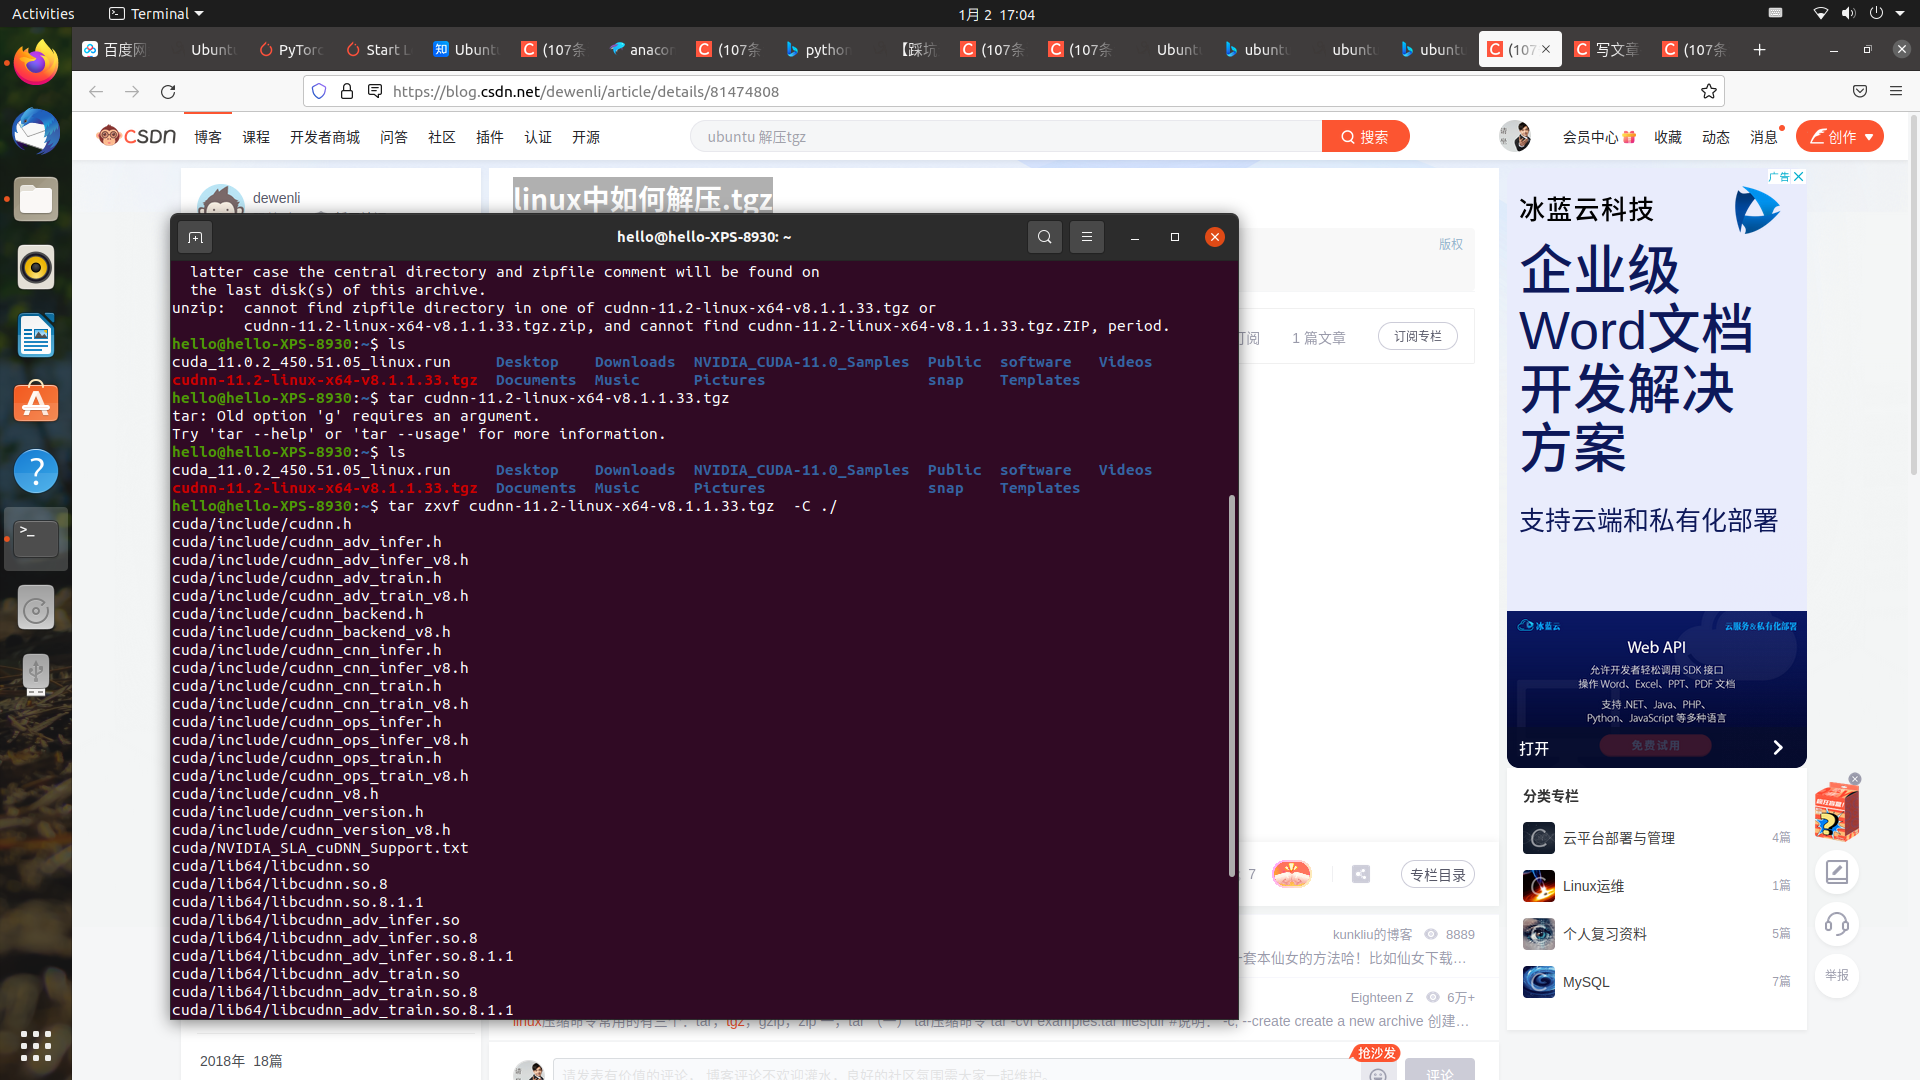Image resolution: width=1920 pixels, height=1080 pixels.
Task: Open the Firefox hamburger menu
Action: pyautogui.click(x=1896, y=91)
